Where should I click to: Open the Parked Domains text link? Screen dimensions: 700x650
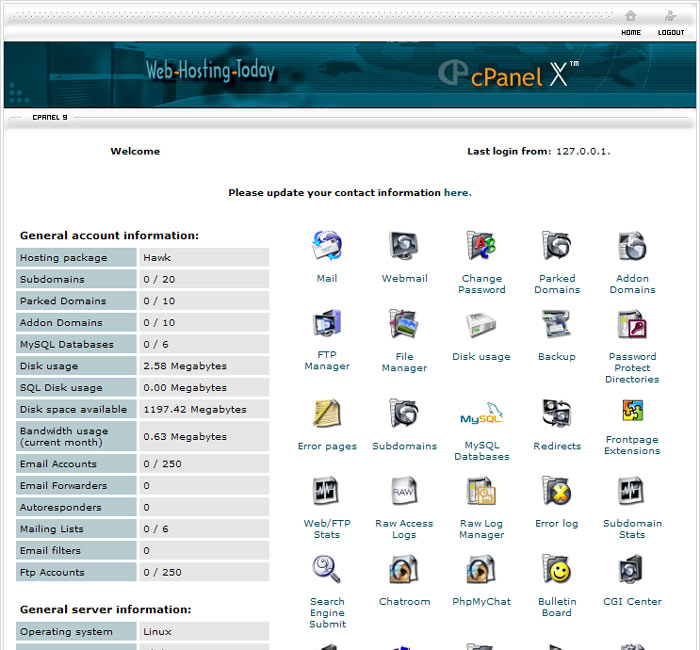point(557,284)
